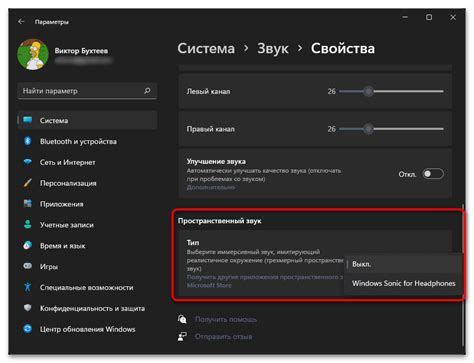Go to Система in the breadcrumb
This screenshot has height=363, width=474.
pos(206,48)
